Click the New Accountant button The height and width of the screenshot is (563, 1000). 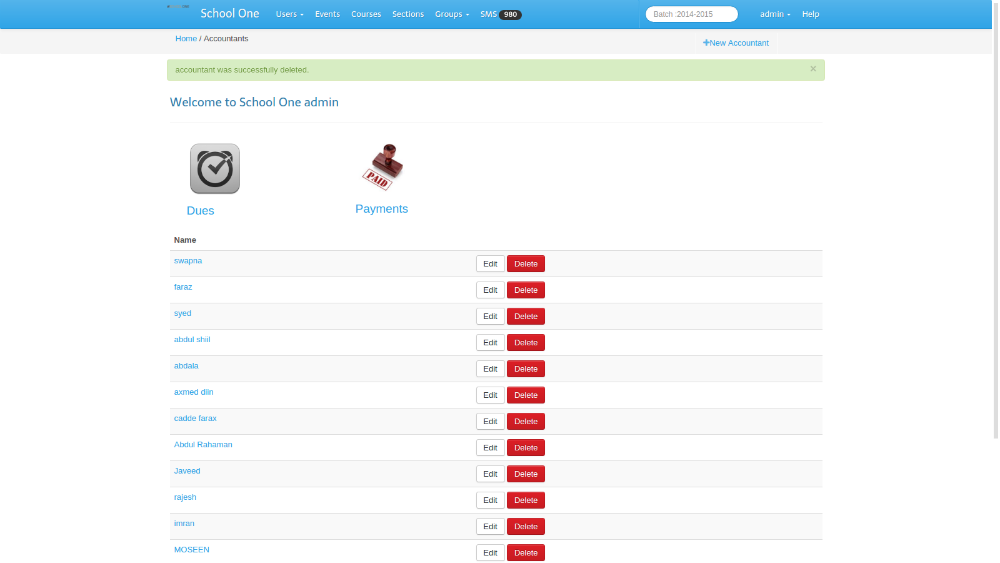pos(736,43)
